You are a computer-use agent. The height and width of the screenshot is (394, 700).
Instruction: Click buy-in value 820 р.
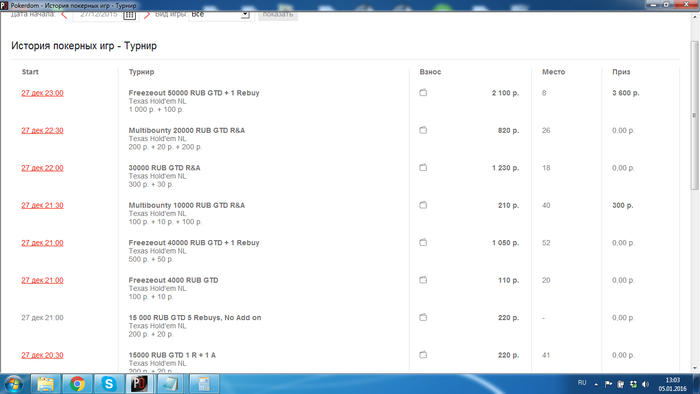point(508,130)
